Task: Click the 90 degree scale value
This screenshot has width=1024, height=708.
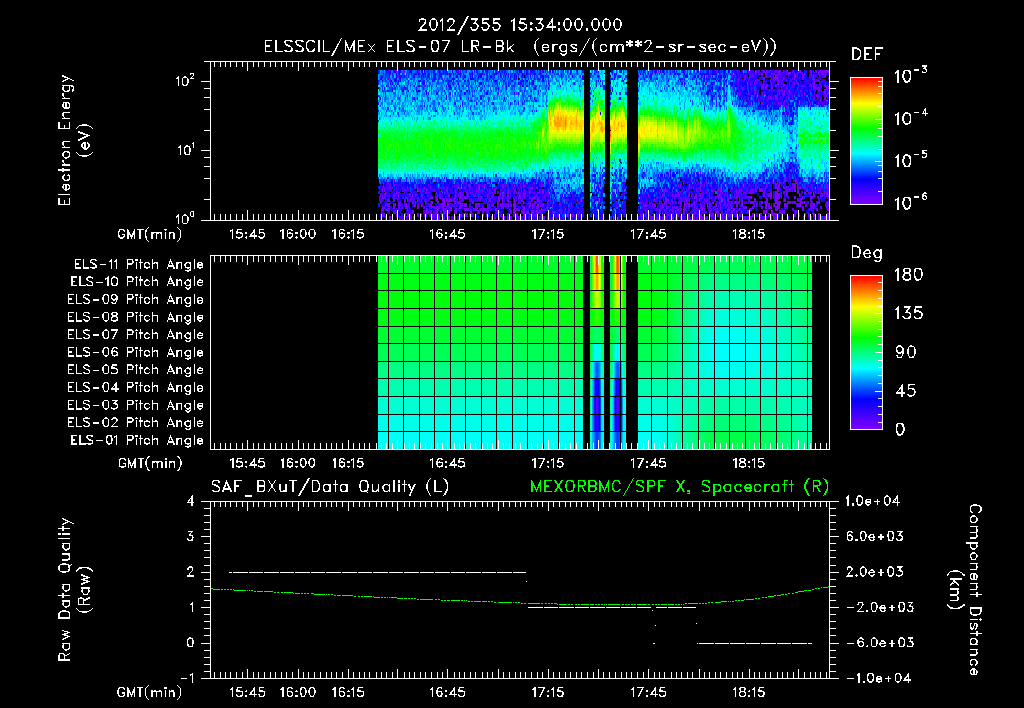Action: [x=906, y=352]
